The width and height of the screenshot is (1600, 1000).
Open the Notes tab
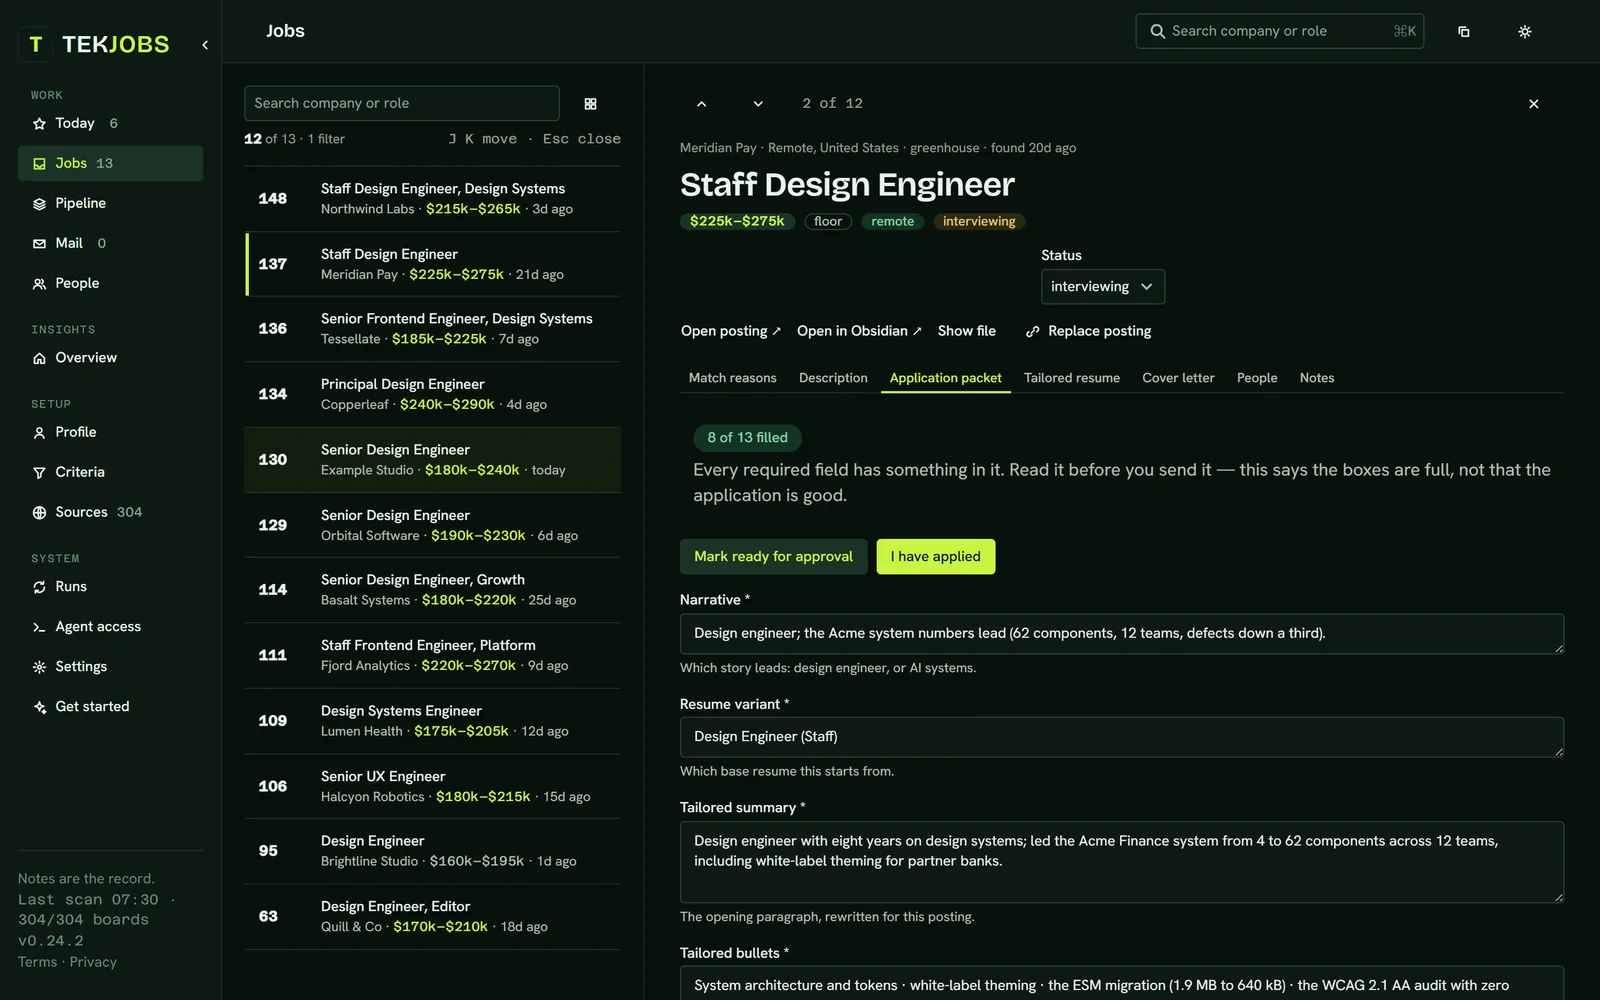(x=1317, y=378)
